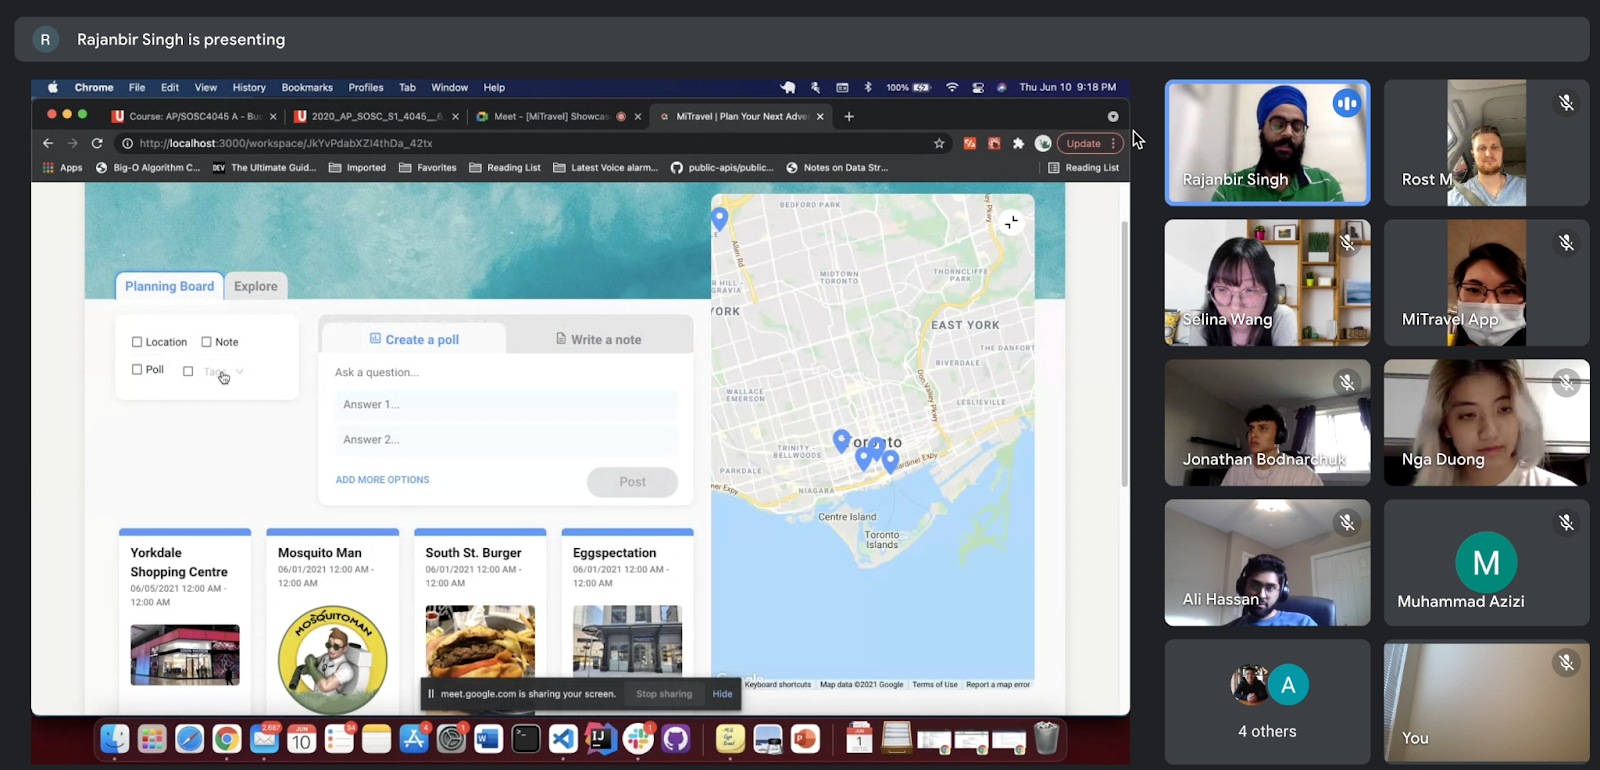
Task: Check the Poll filter checkbox
Action: (137, 370)
